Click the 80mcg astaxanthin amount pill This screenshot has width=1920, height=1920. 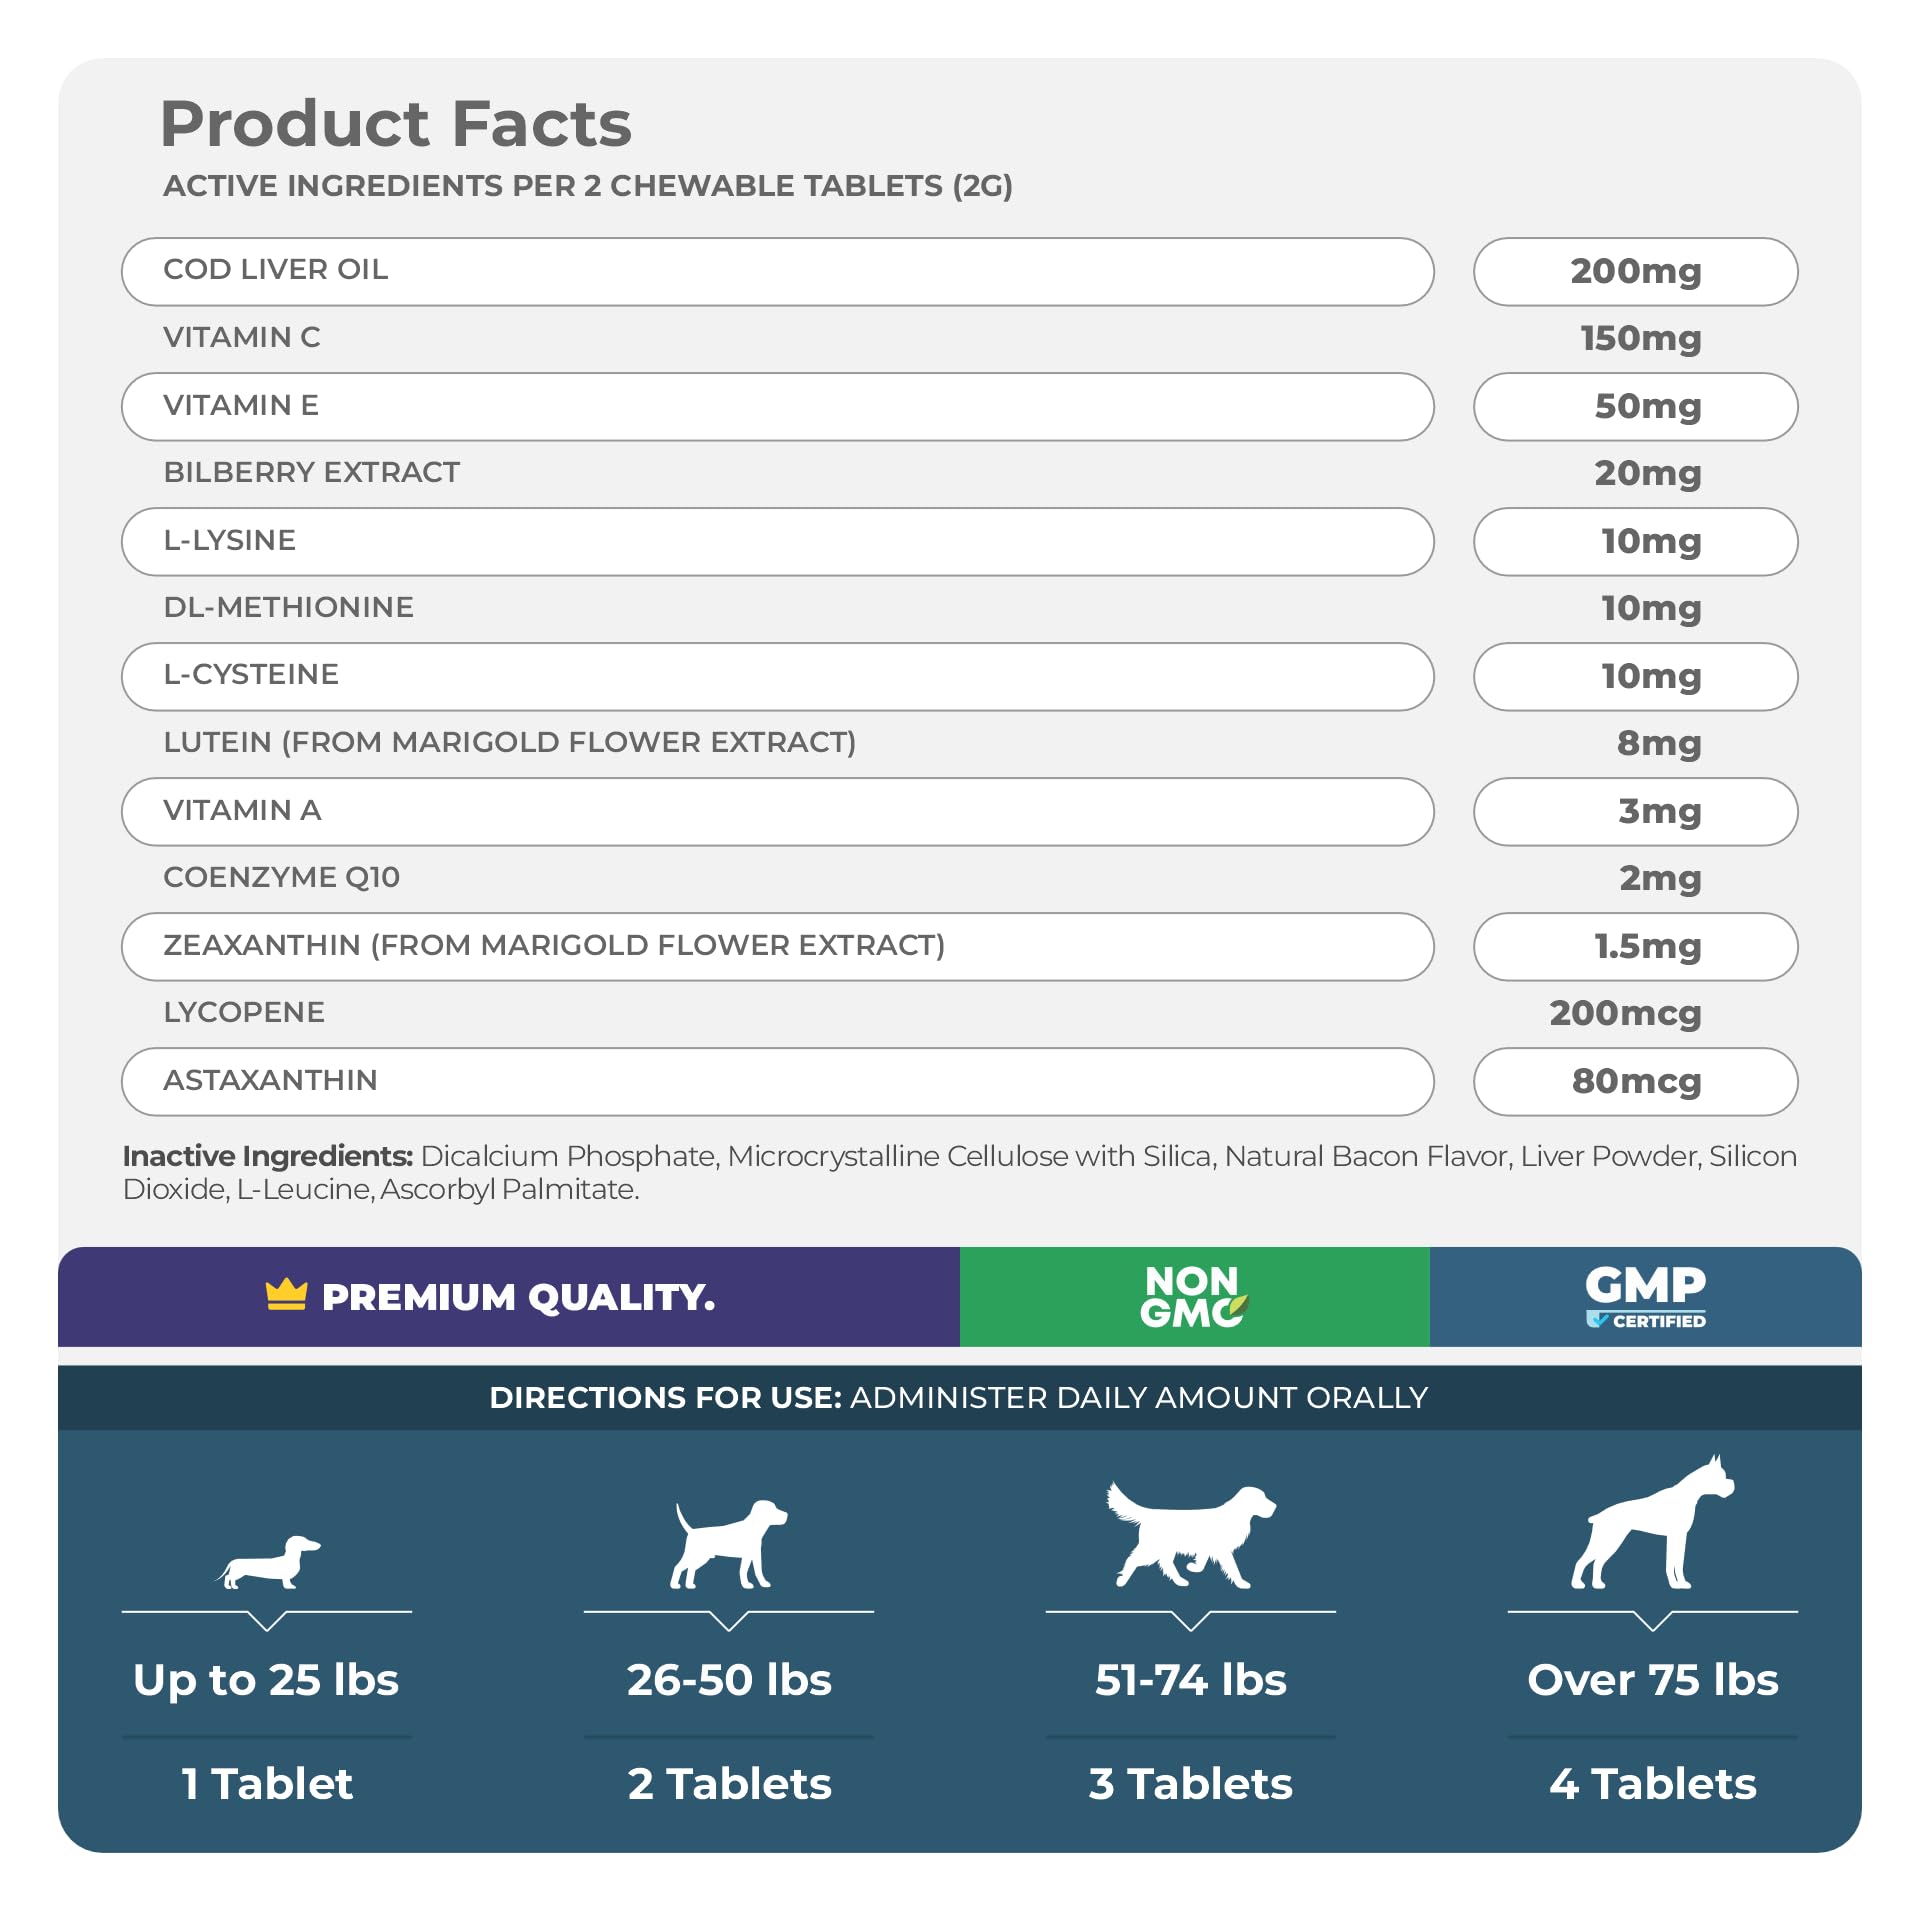[x=1635, y=1081]
